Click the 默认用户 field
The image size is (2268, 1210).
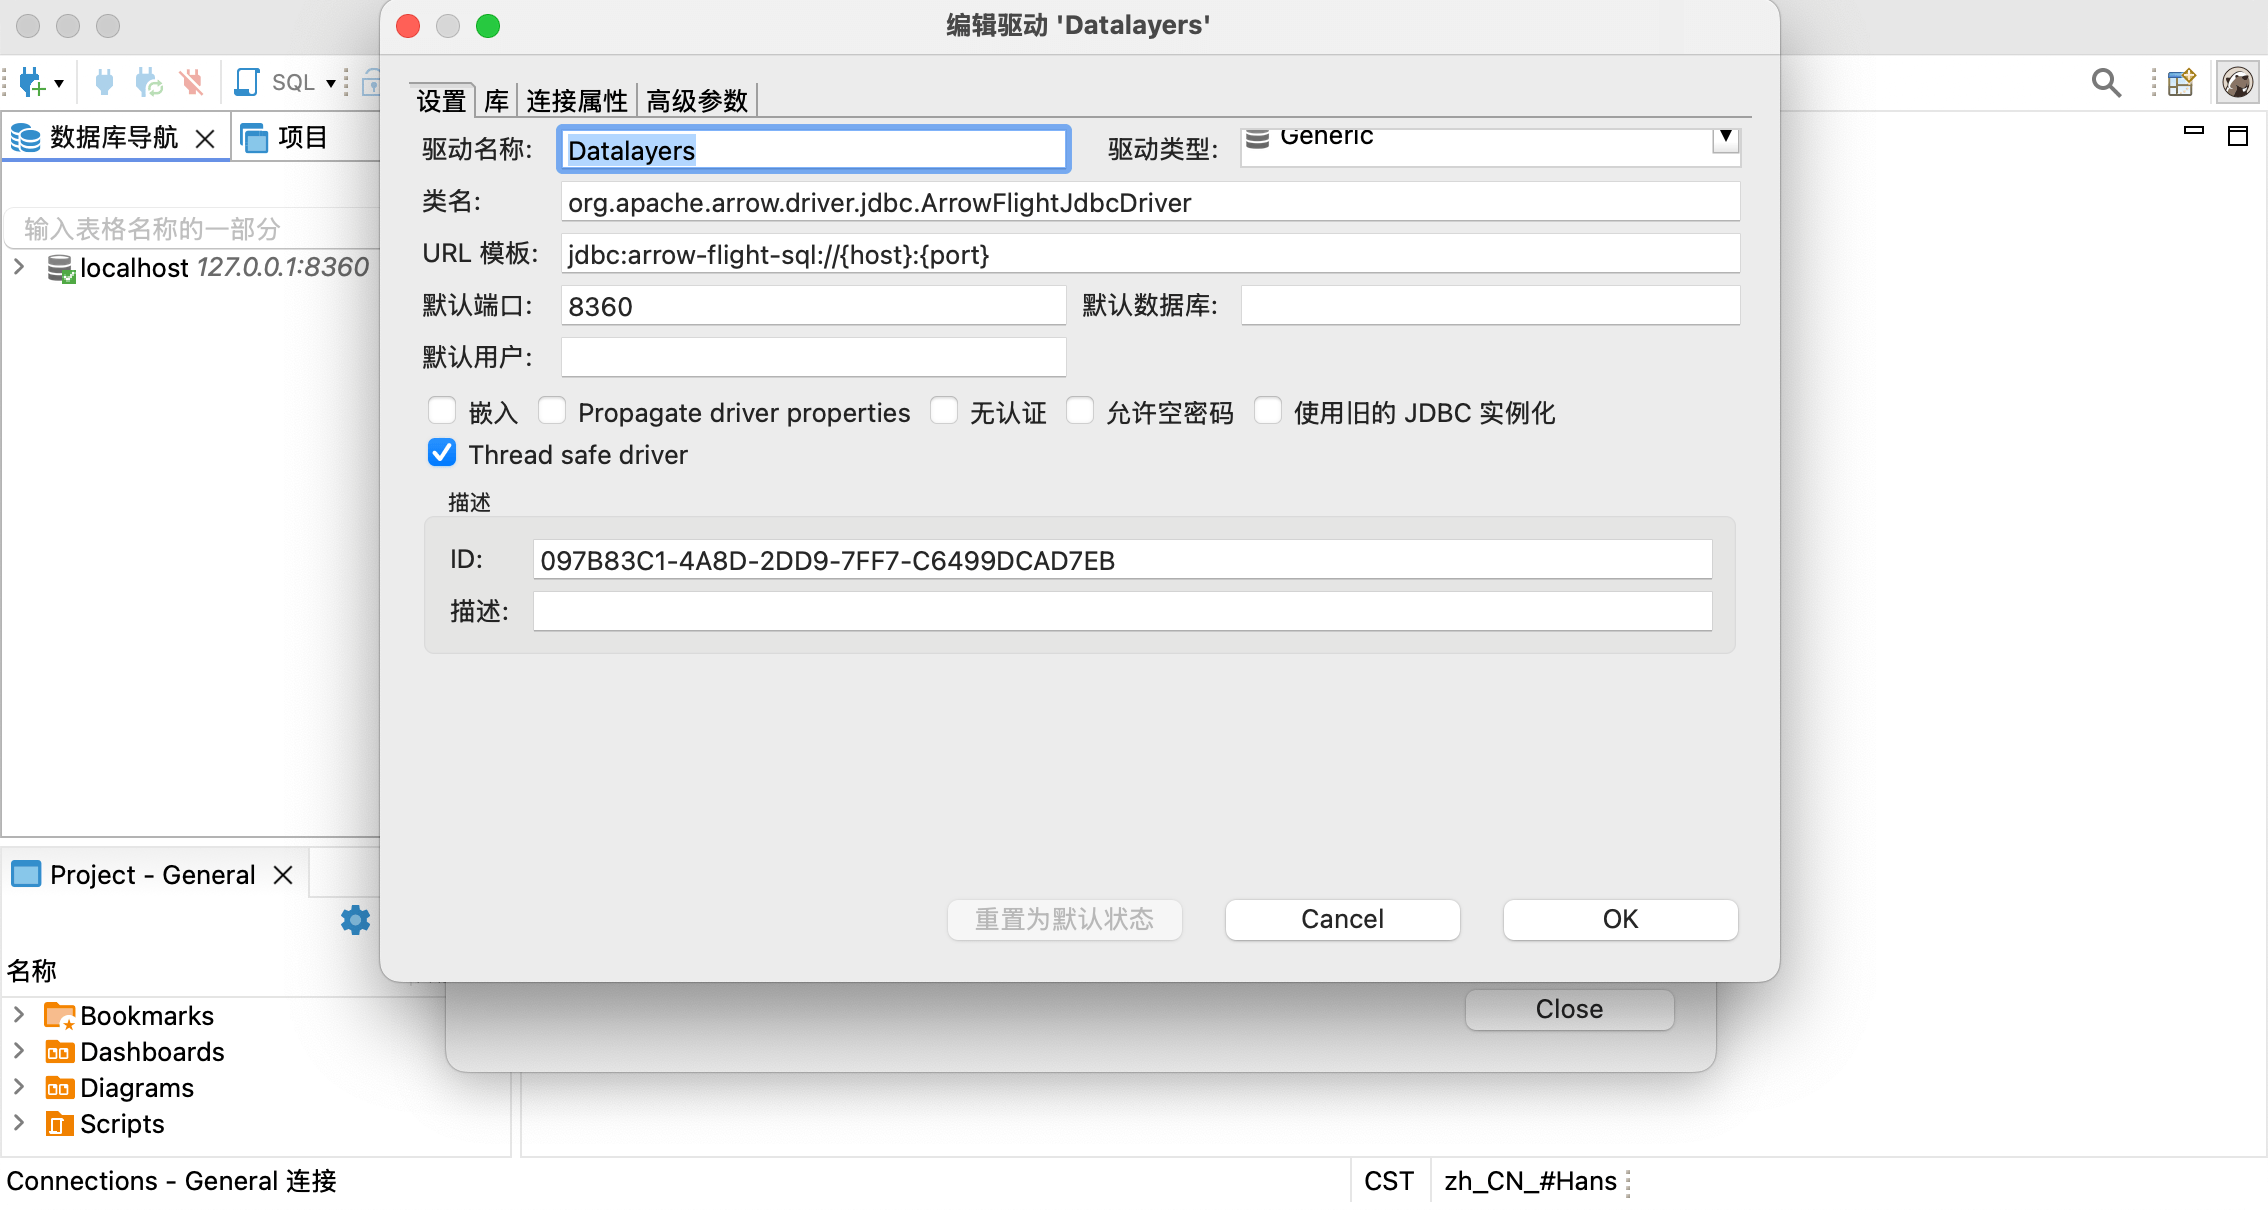(x=814, y=358)
